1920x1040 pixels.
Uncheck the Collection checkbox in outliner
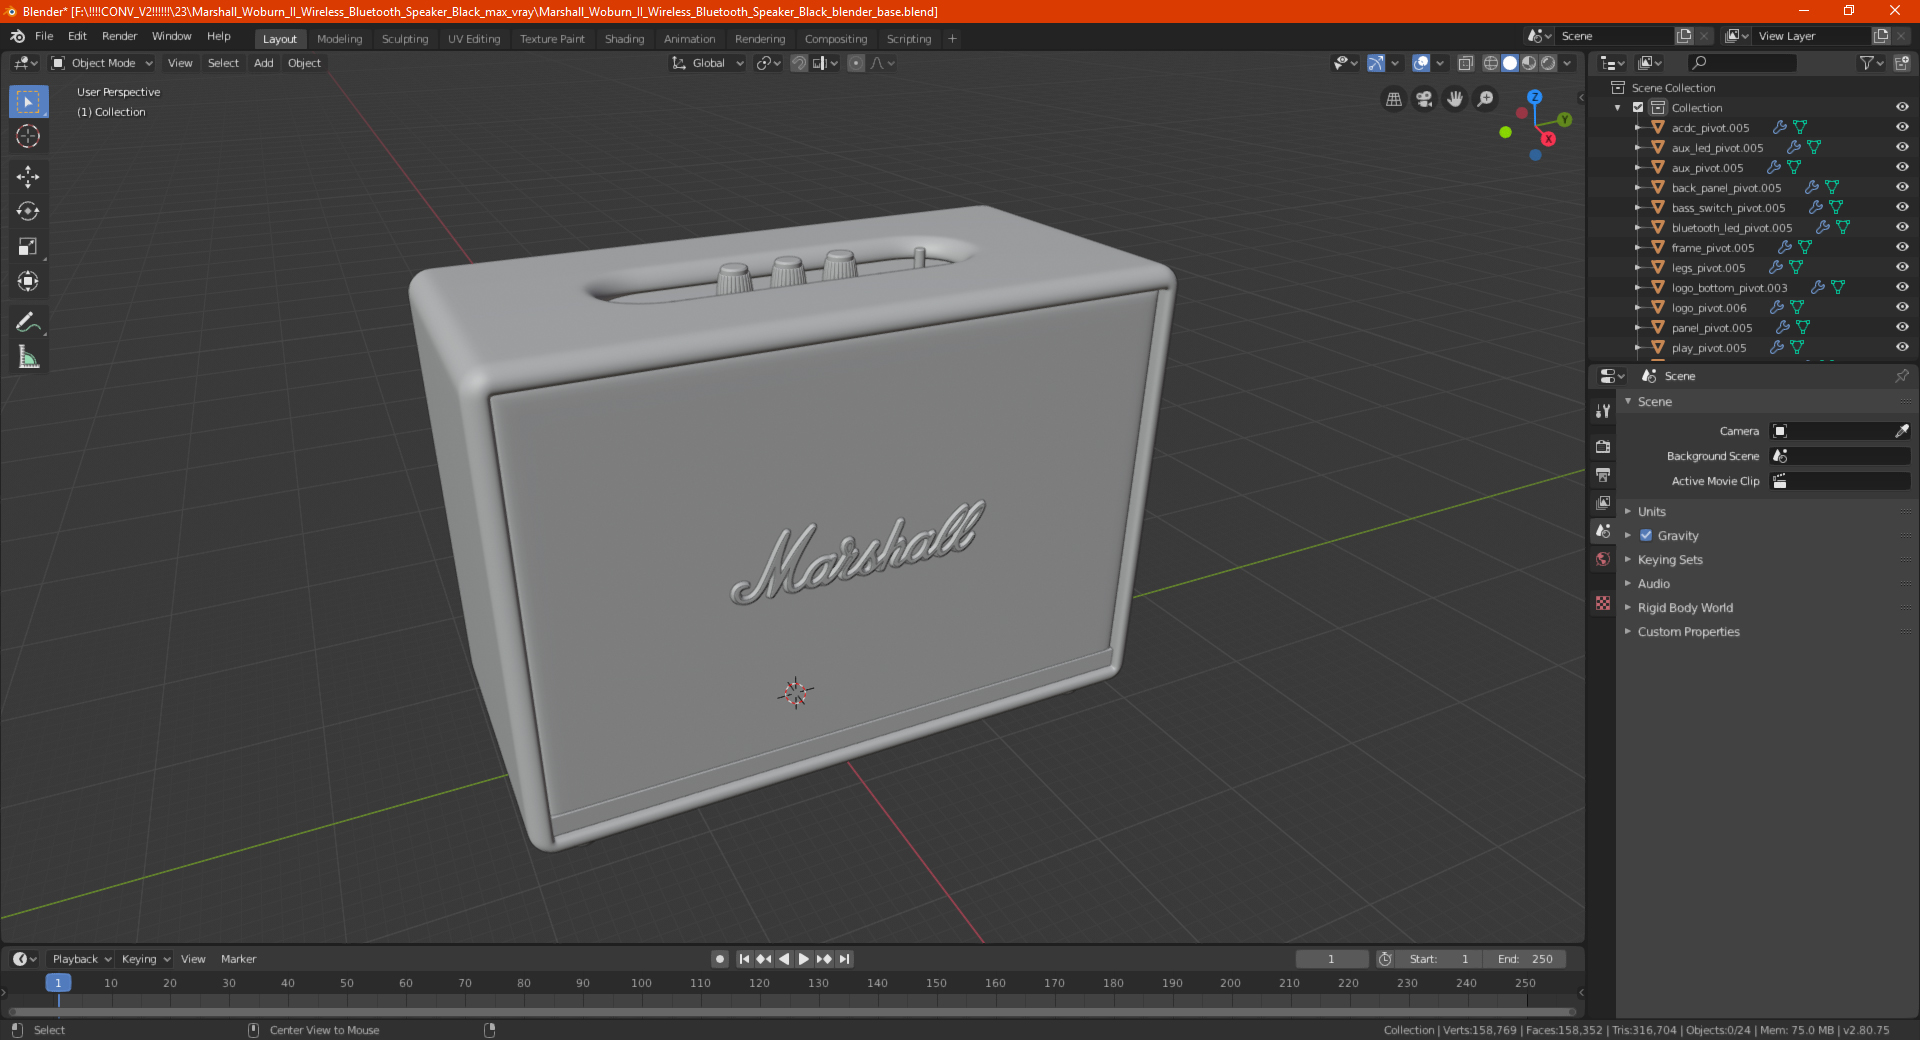coord(1638,107)
